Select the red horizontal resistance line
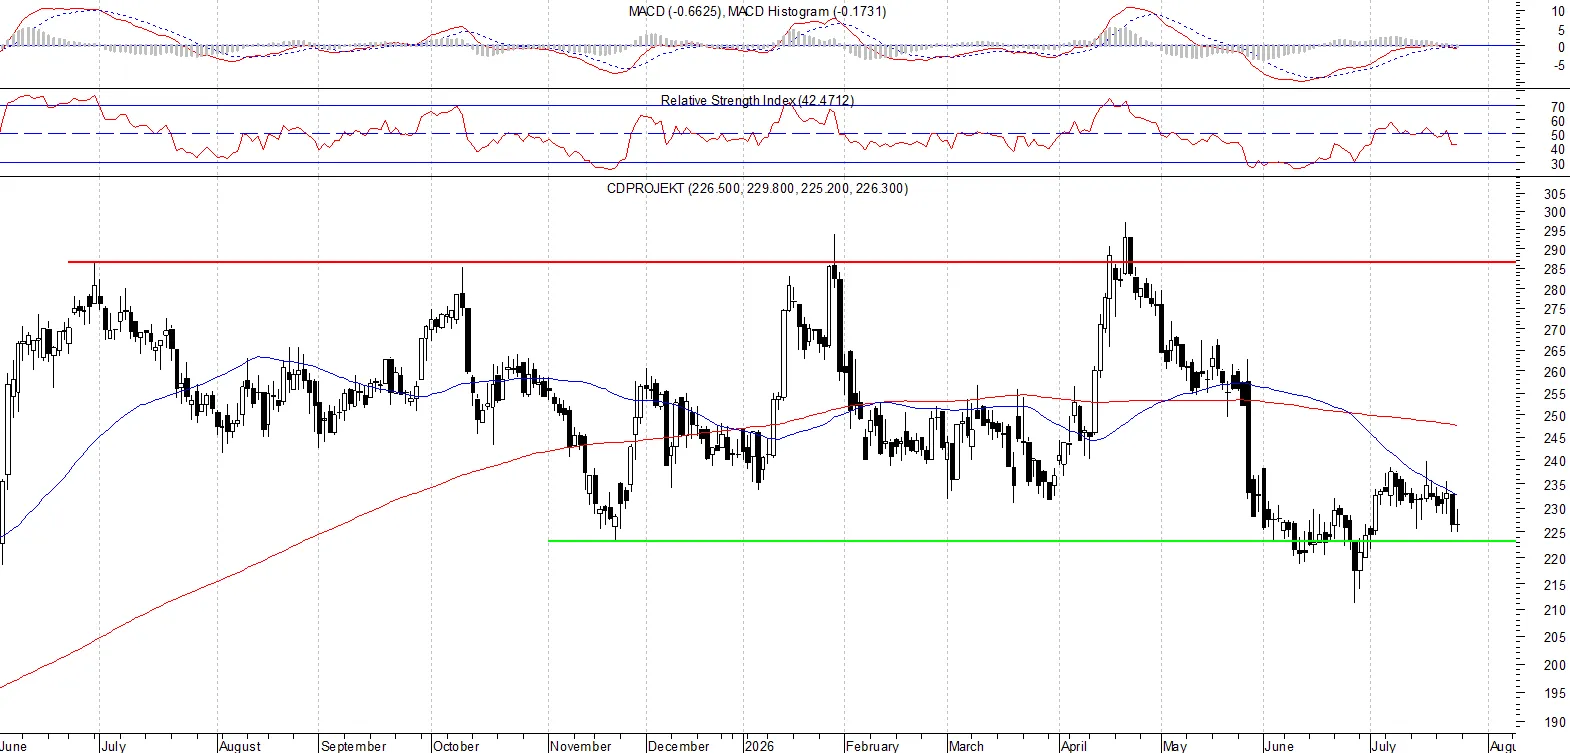Image resolution: width=1570 pixels, height=753 pixels. pyautogui.click(x=792, y=262)
